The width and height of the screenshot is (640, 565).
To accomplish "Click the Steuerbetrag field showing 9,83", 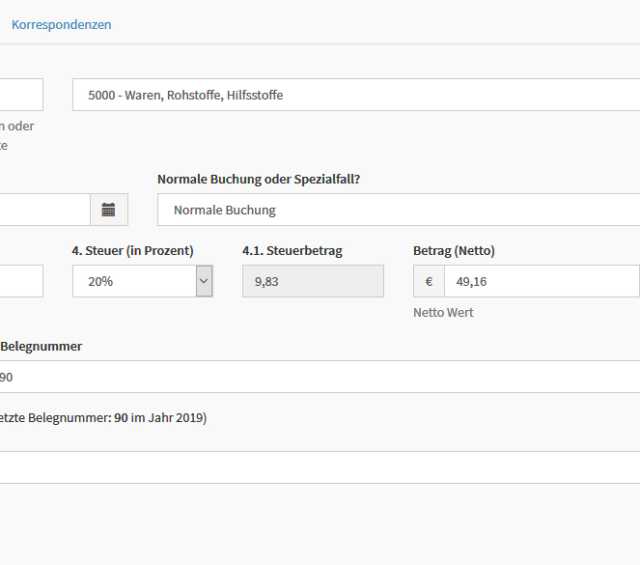I will [313, 282].
